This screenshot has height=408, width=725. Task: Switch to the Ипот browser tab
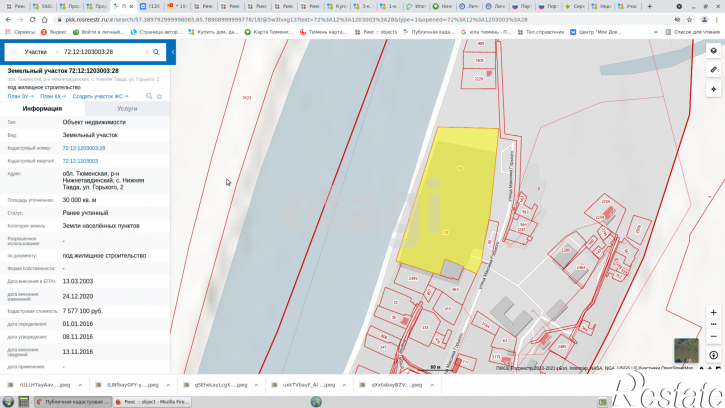tap(416, 6)
